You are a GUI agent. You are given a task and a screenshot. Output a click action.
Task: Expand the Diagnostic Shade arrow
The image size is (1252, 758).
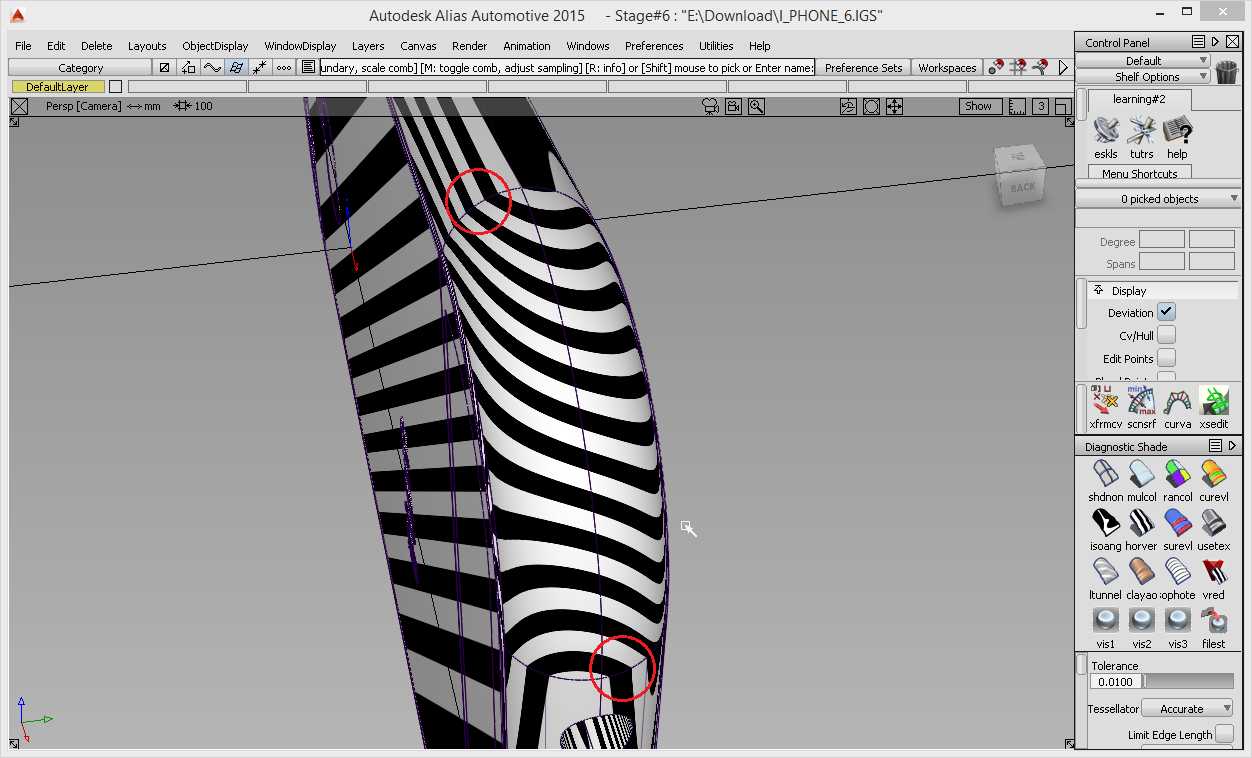coord(1232,446)
